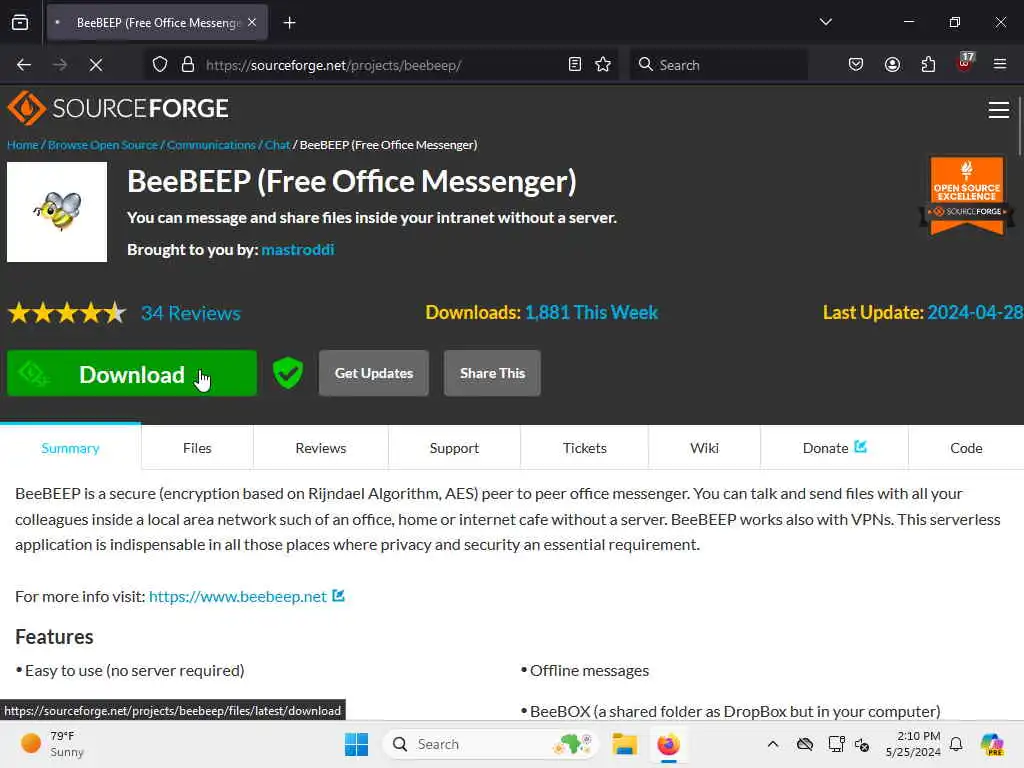Click the sourceforge.net URL address field

point(379,65)
